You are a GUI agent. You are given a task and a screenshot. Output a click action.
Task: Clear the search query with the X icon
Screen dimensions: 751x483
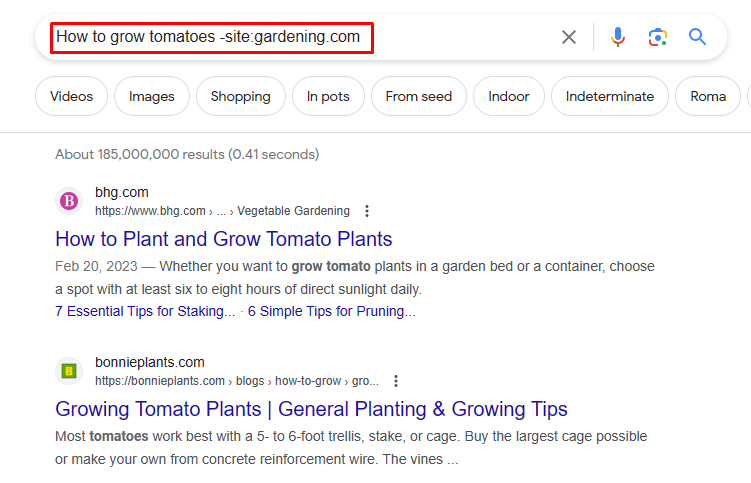coord(569,37)
